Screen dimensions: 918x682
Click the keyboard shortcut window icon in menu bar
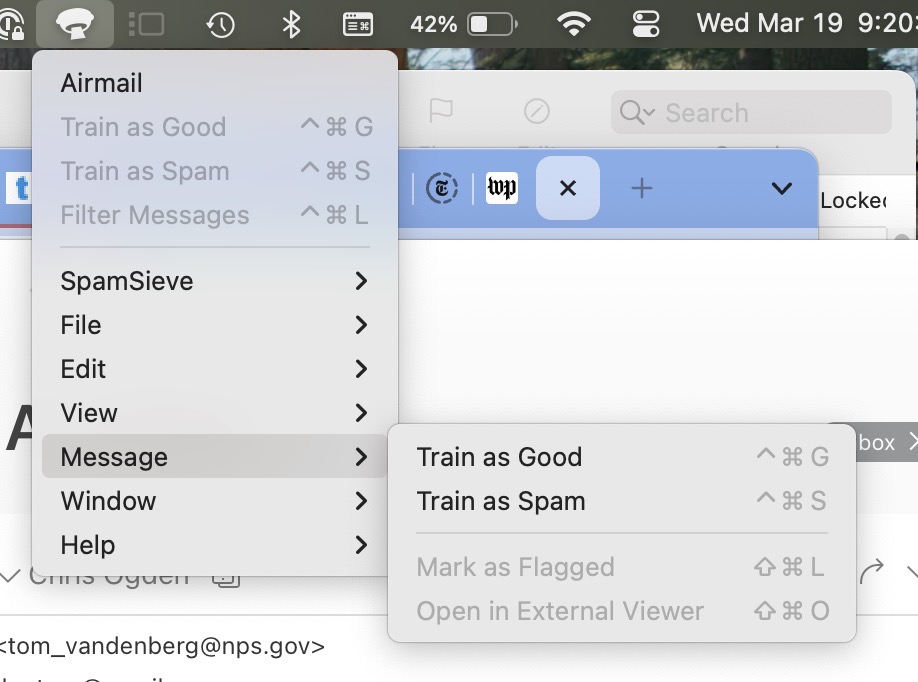[358, 25]
